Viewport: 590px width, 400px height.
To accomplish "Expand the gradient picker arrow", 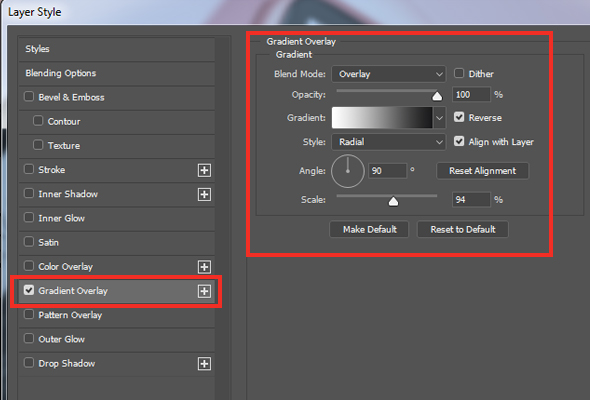I will [x=439, y=118].
